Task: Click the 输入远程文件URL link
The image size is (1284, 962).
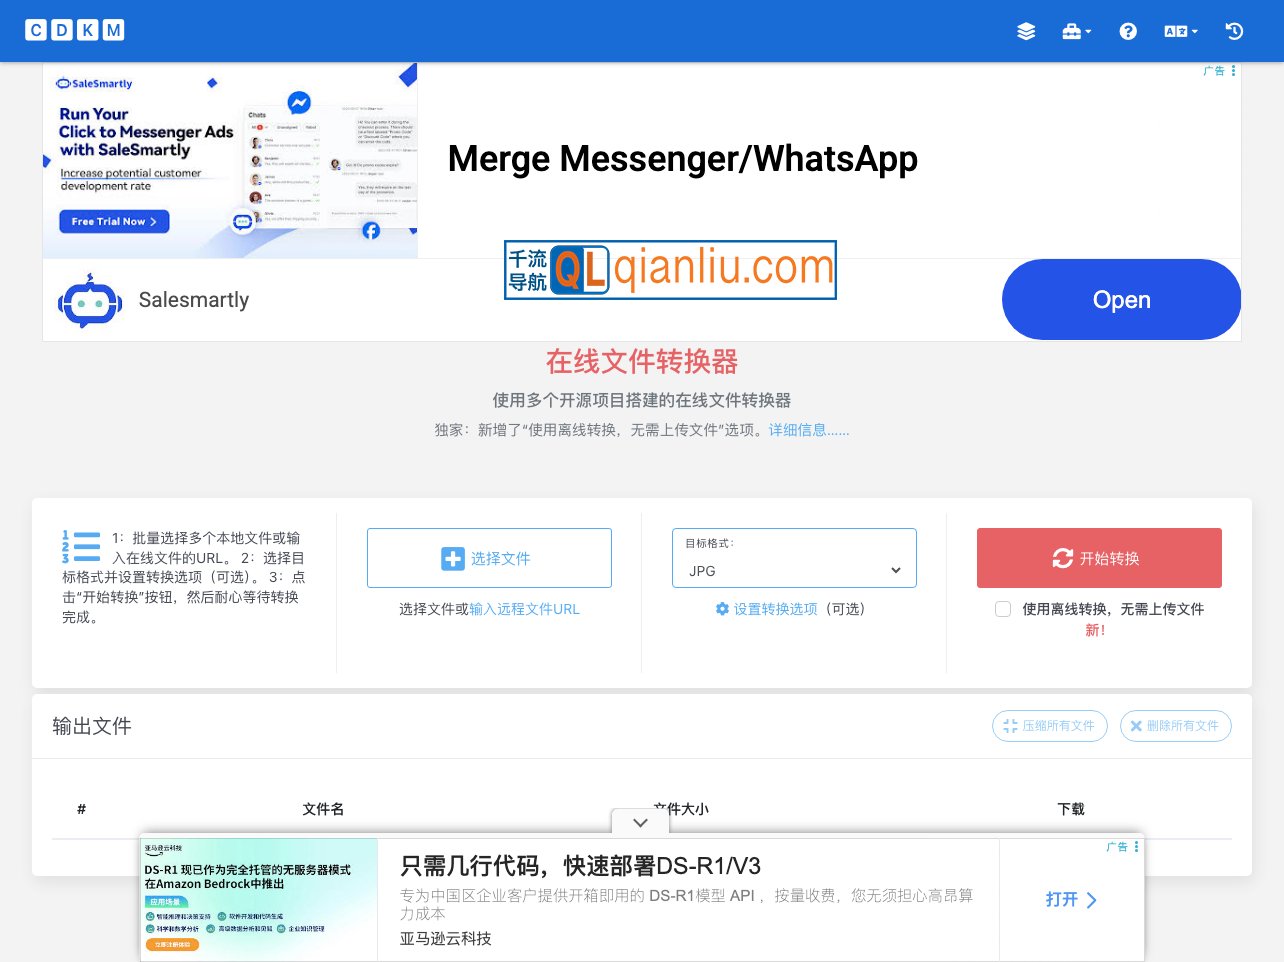Action: pyautogui.click(x=524, y=609)
